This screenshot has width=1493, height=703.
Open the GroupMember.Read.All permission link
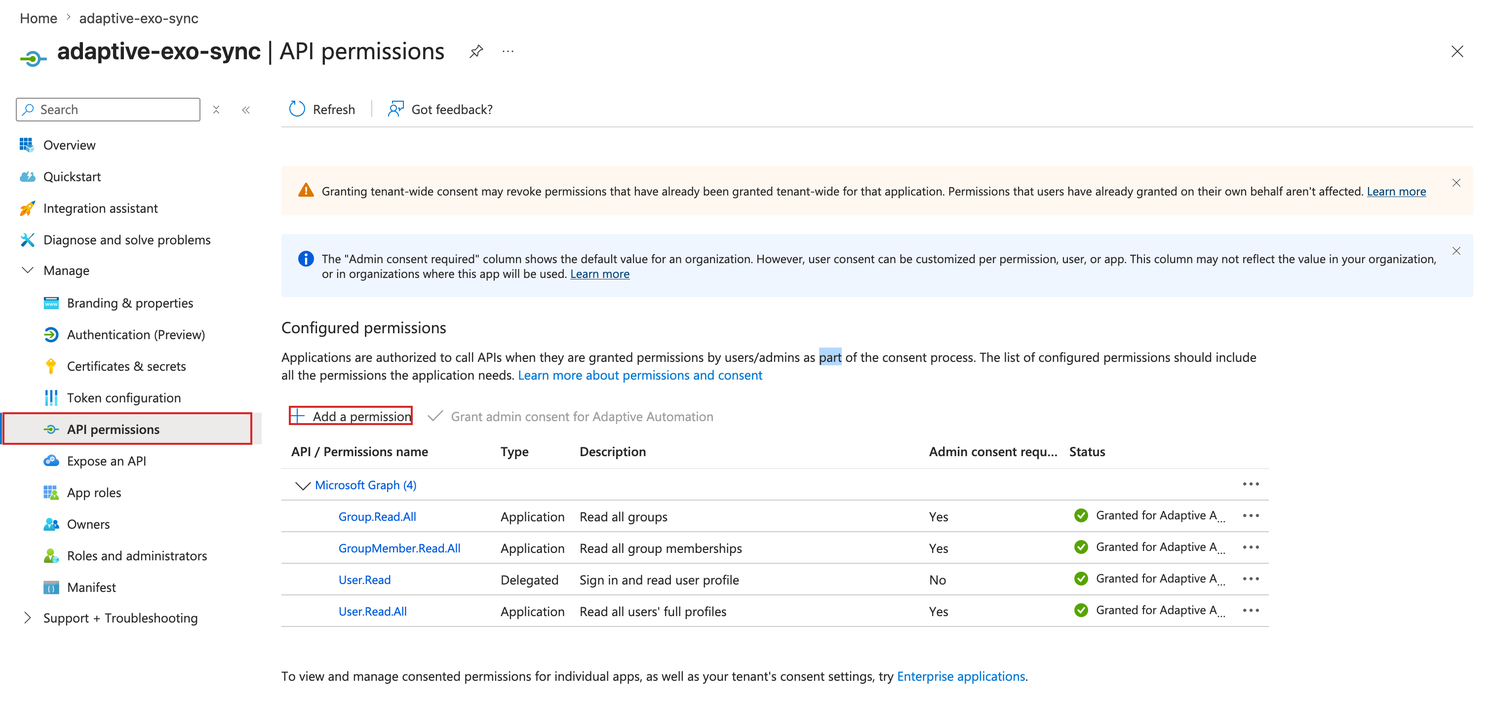(x=399, y=548)
